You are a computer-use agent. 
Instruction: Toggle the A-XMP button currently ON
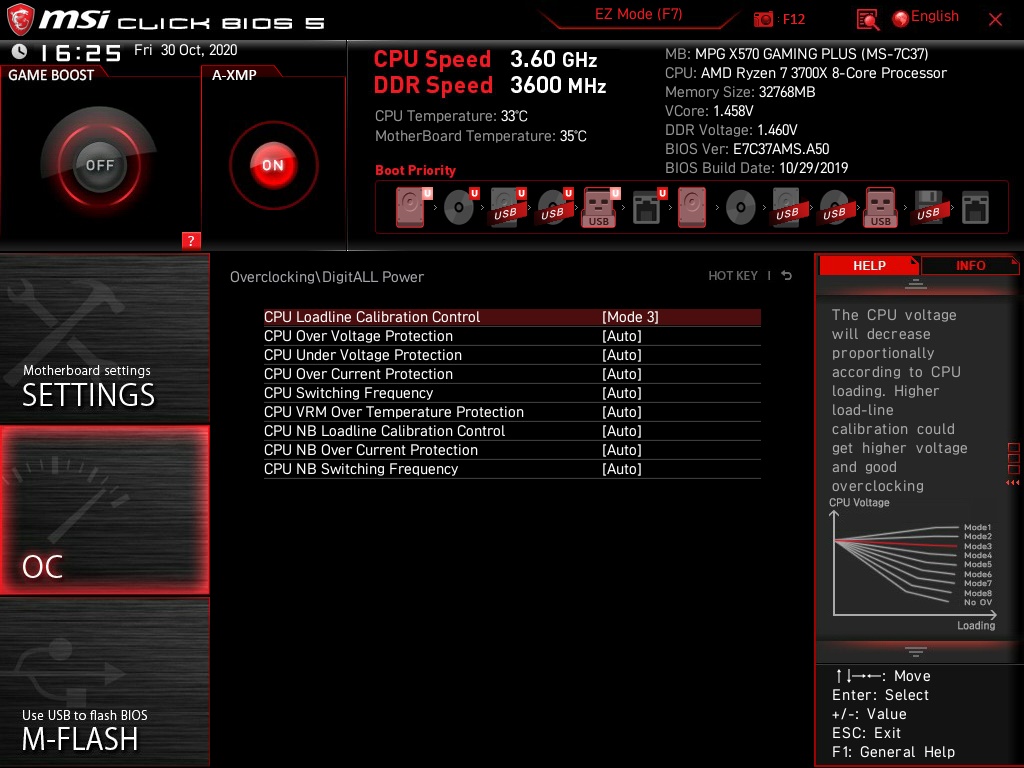[x=273, y=165]
